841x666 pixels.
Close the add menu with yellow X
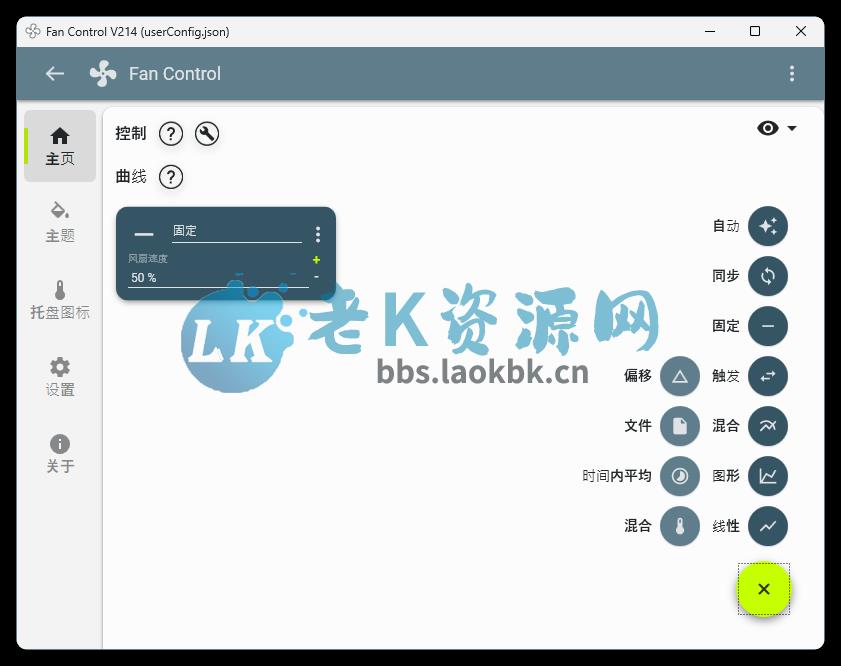pyautogui.click(x=764, y=589)
